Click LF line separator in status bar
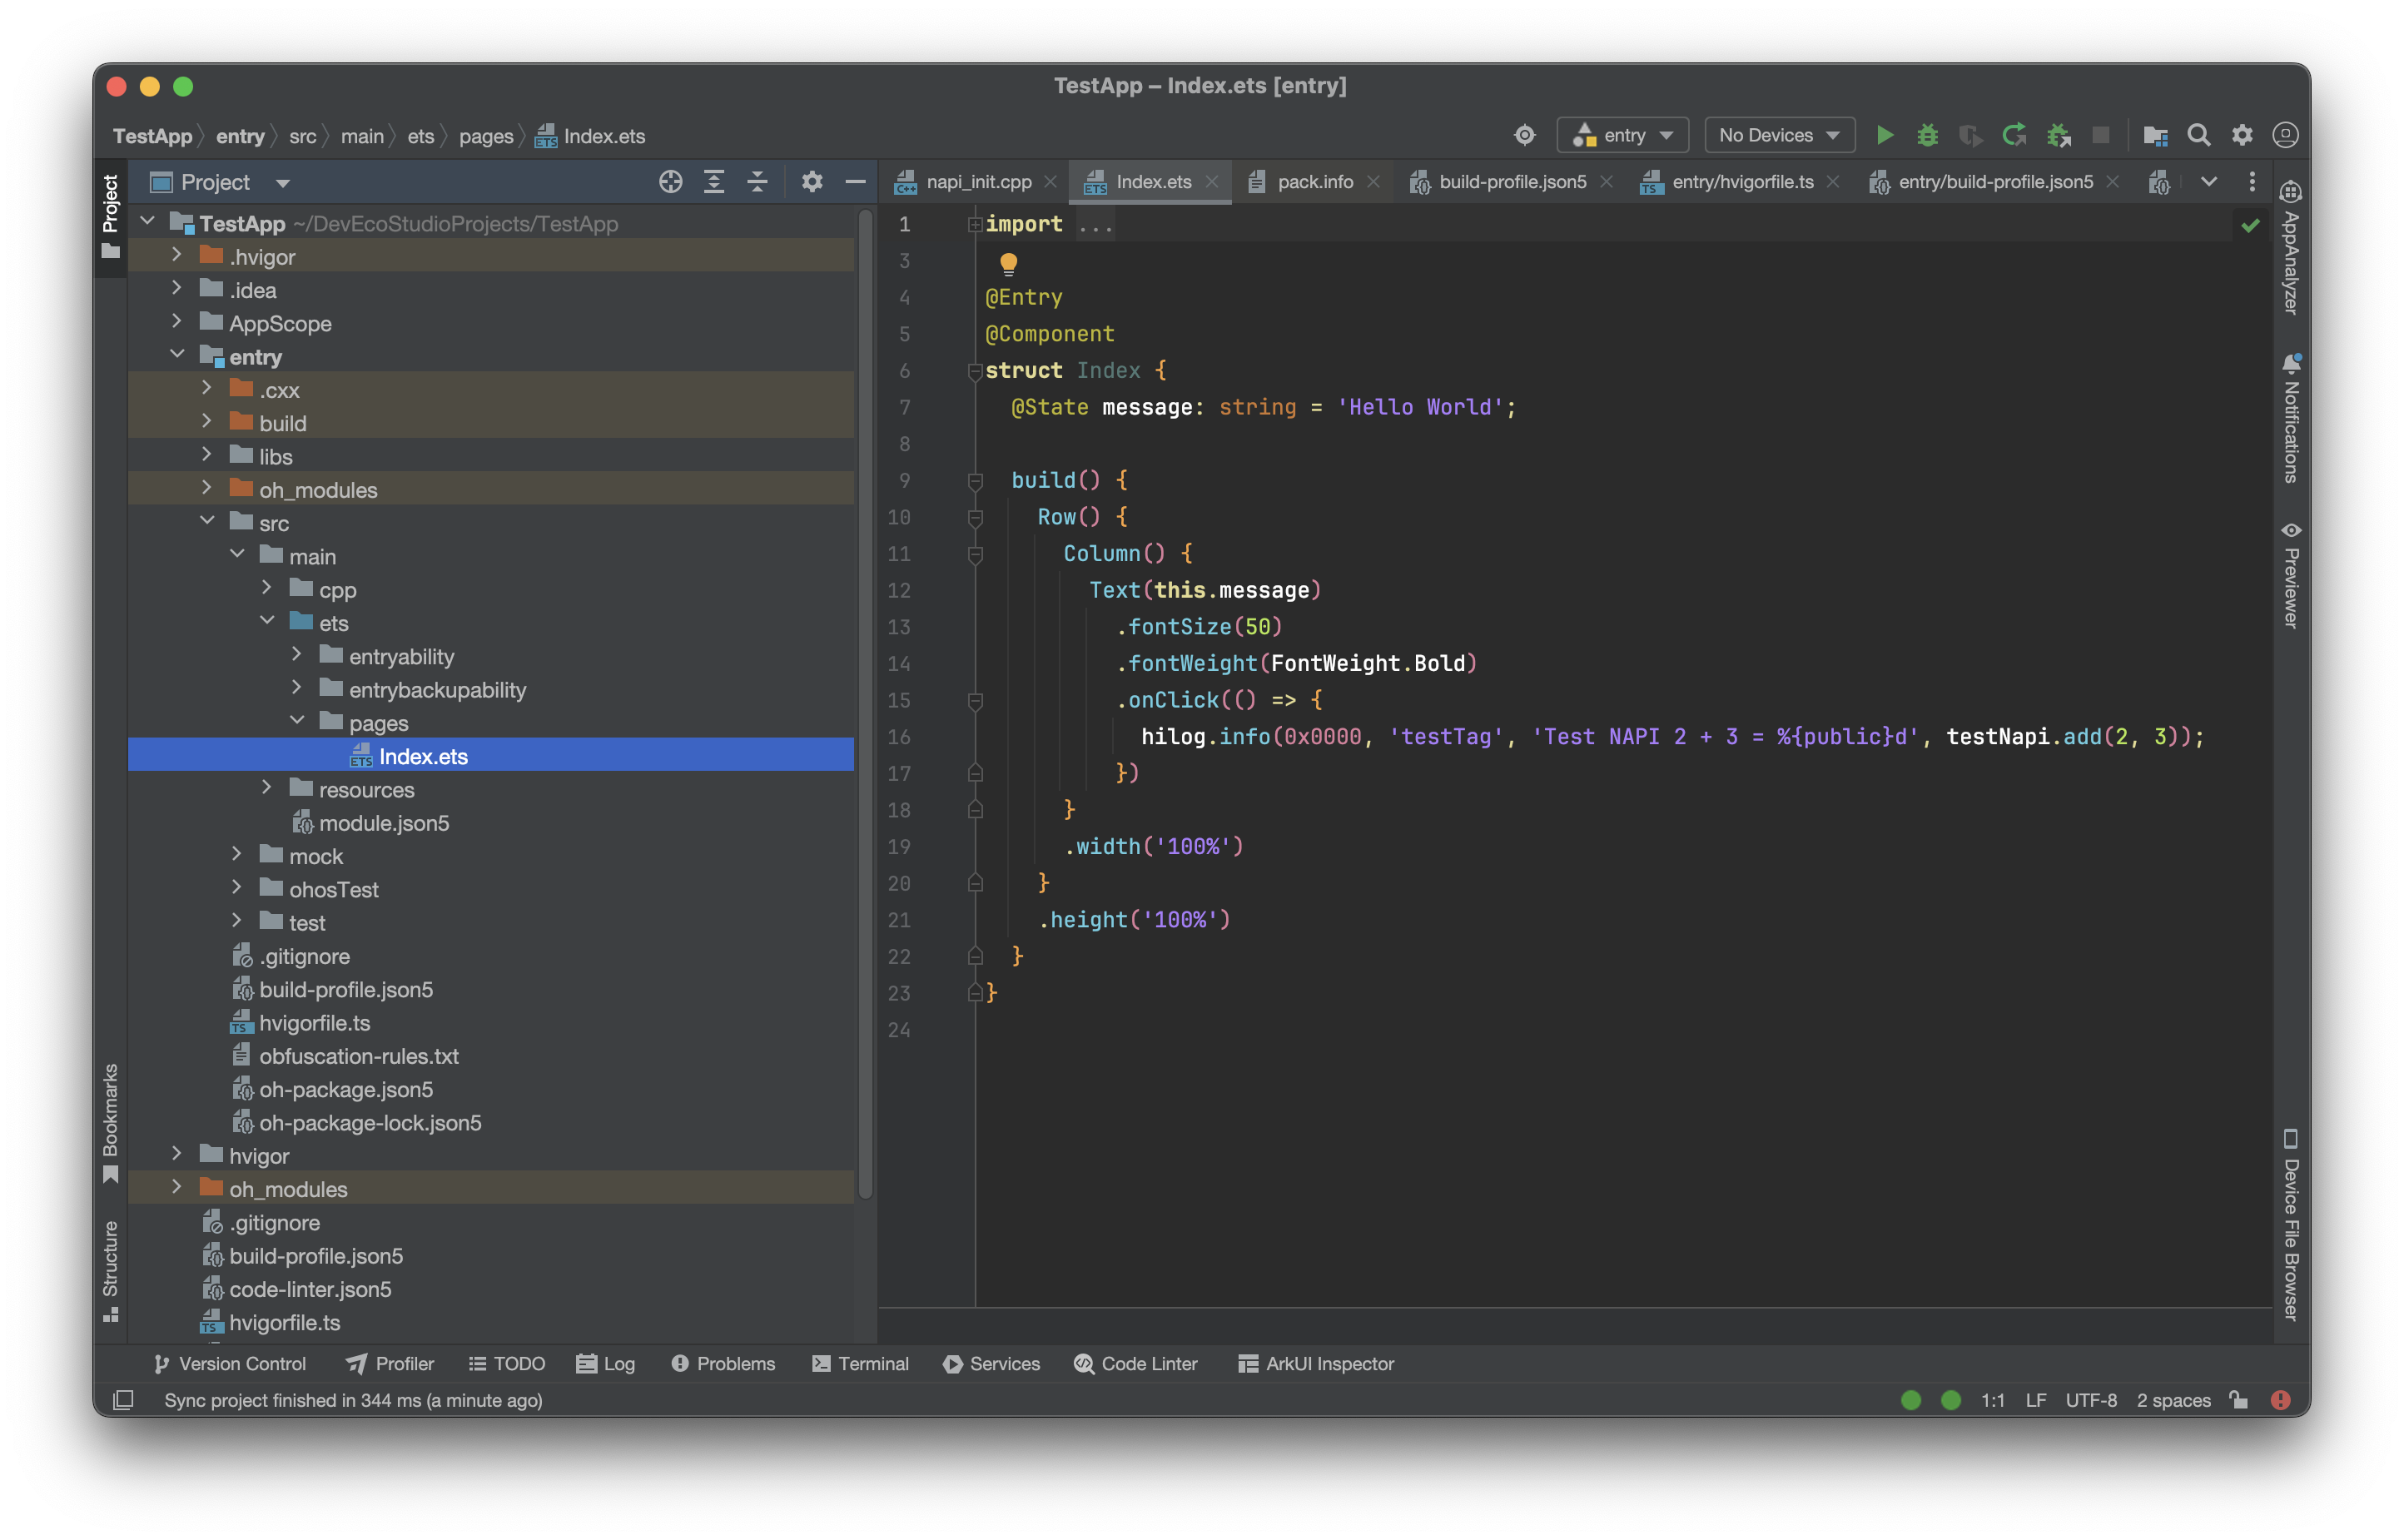This screenshot has height=1540, width=2404. point(2035,1400)
